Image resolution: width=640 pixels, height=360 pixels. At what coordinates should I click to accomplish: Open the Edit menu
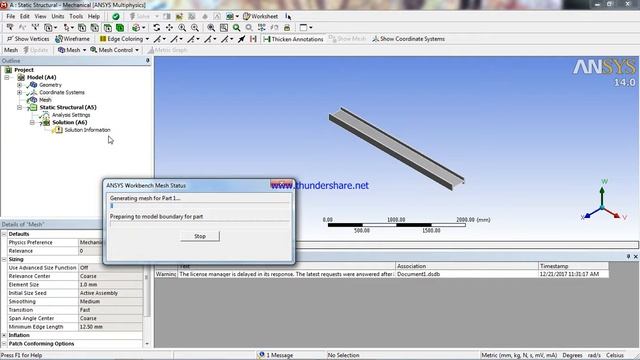(25, 16)
